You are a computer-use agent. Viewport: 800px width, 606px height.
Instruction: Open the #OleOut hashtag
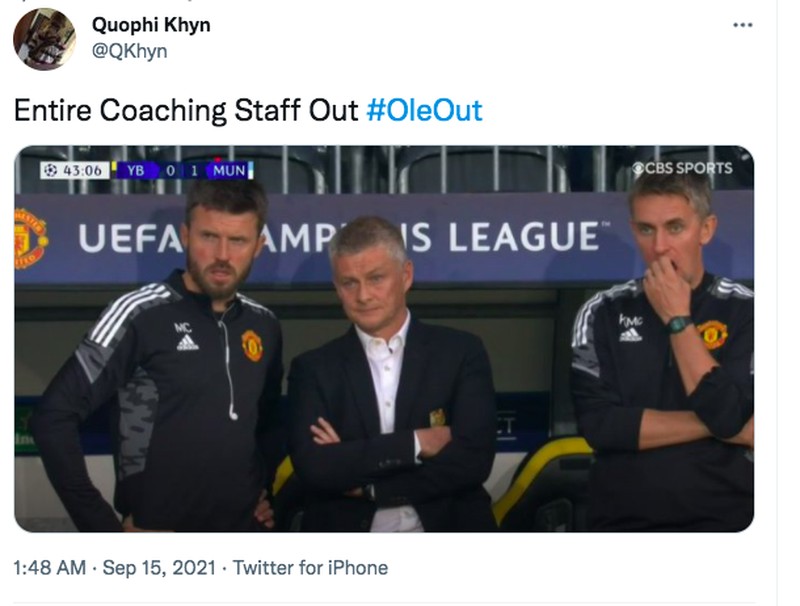(x=424, y=110)
